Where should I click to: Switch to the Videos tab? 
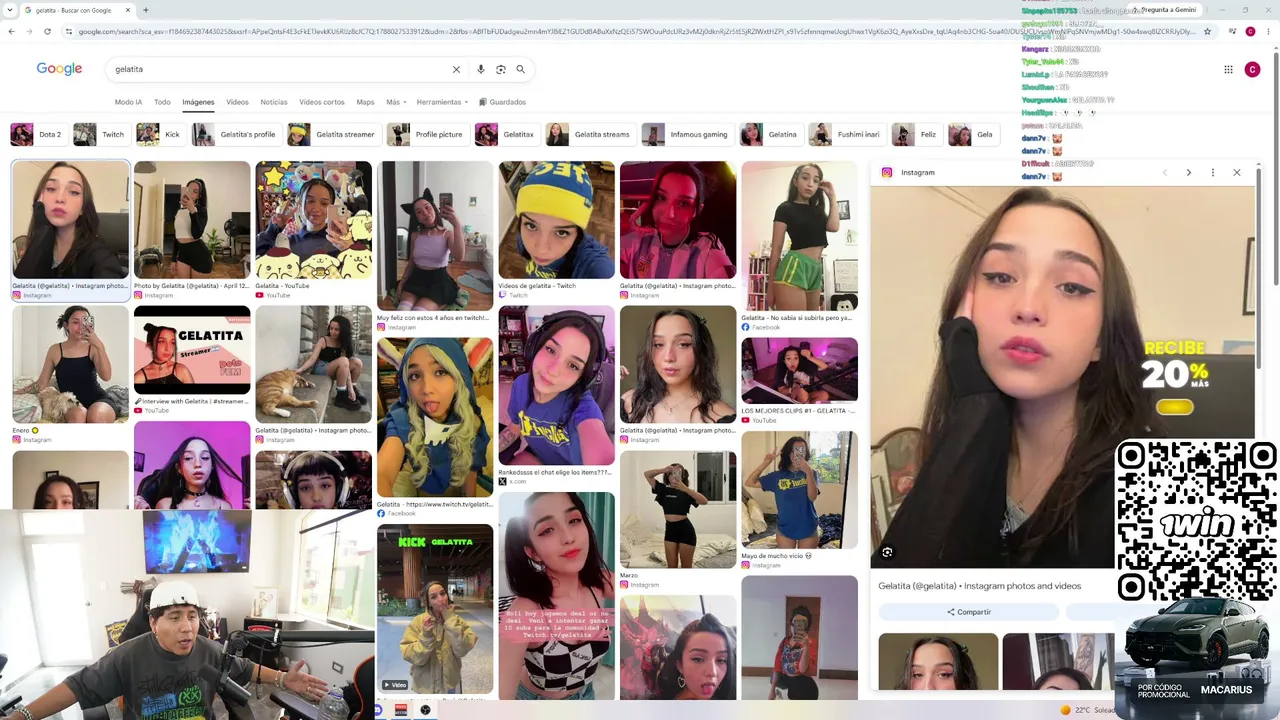click(x=237, y=102)
